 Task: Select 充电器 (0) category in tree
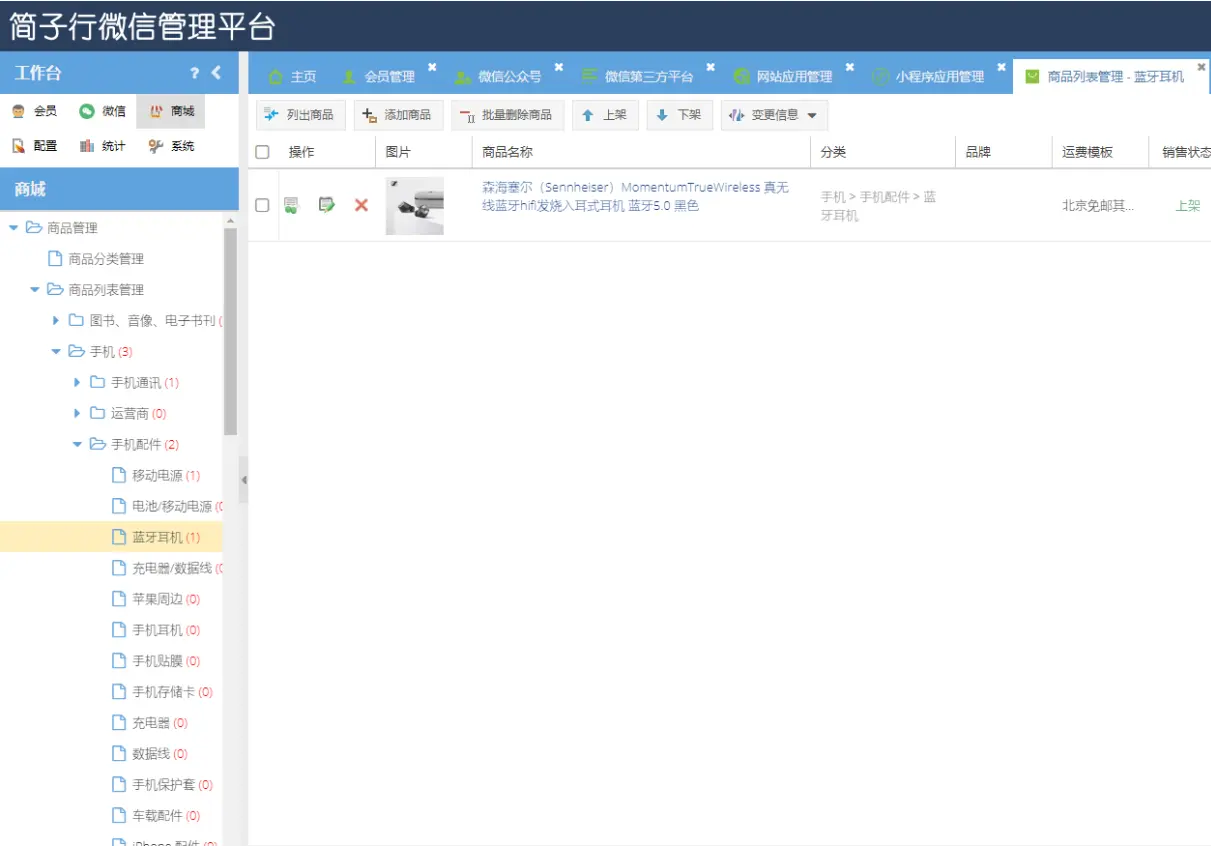pyautogui.click(x=160, y=724)
